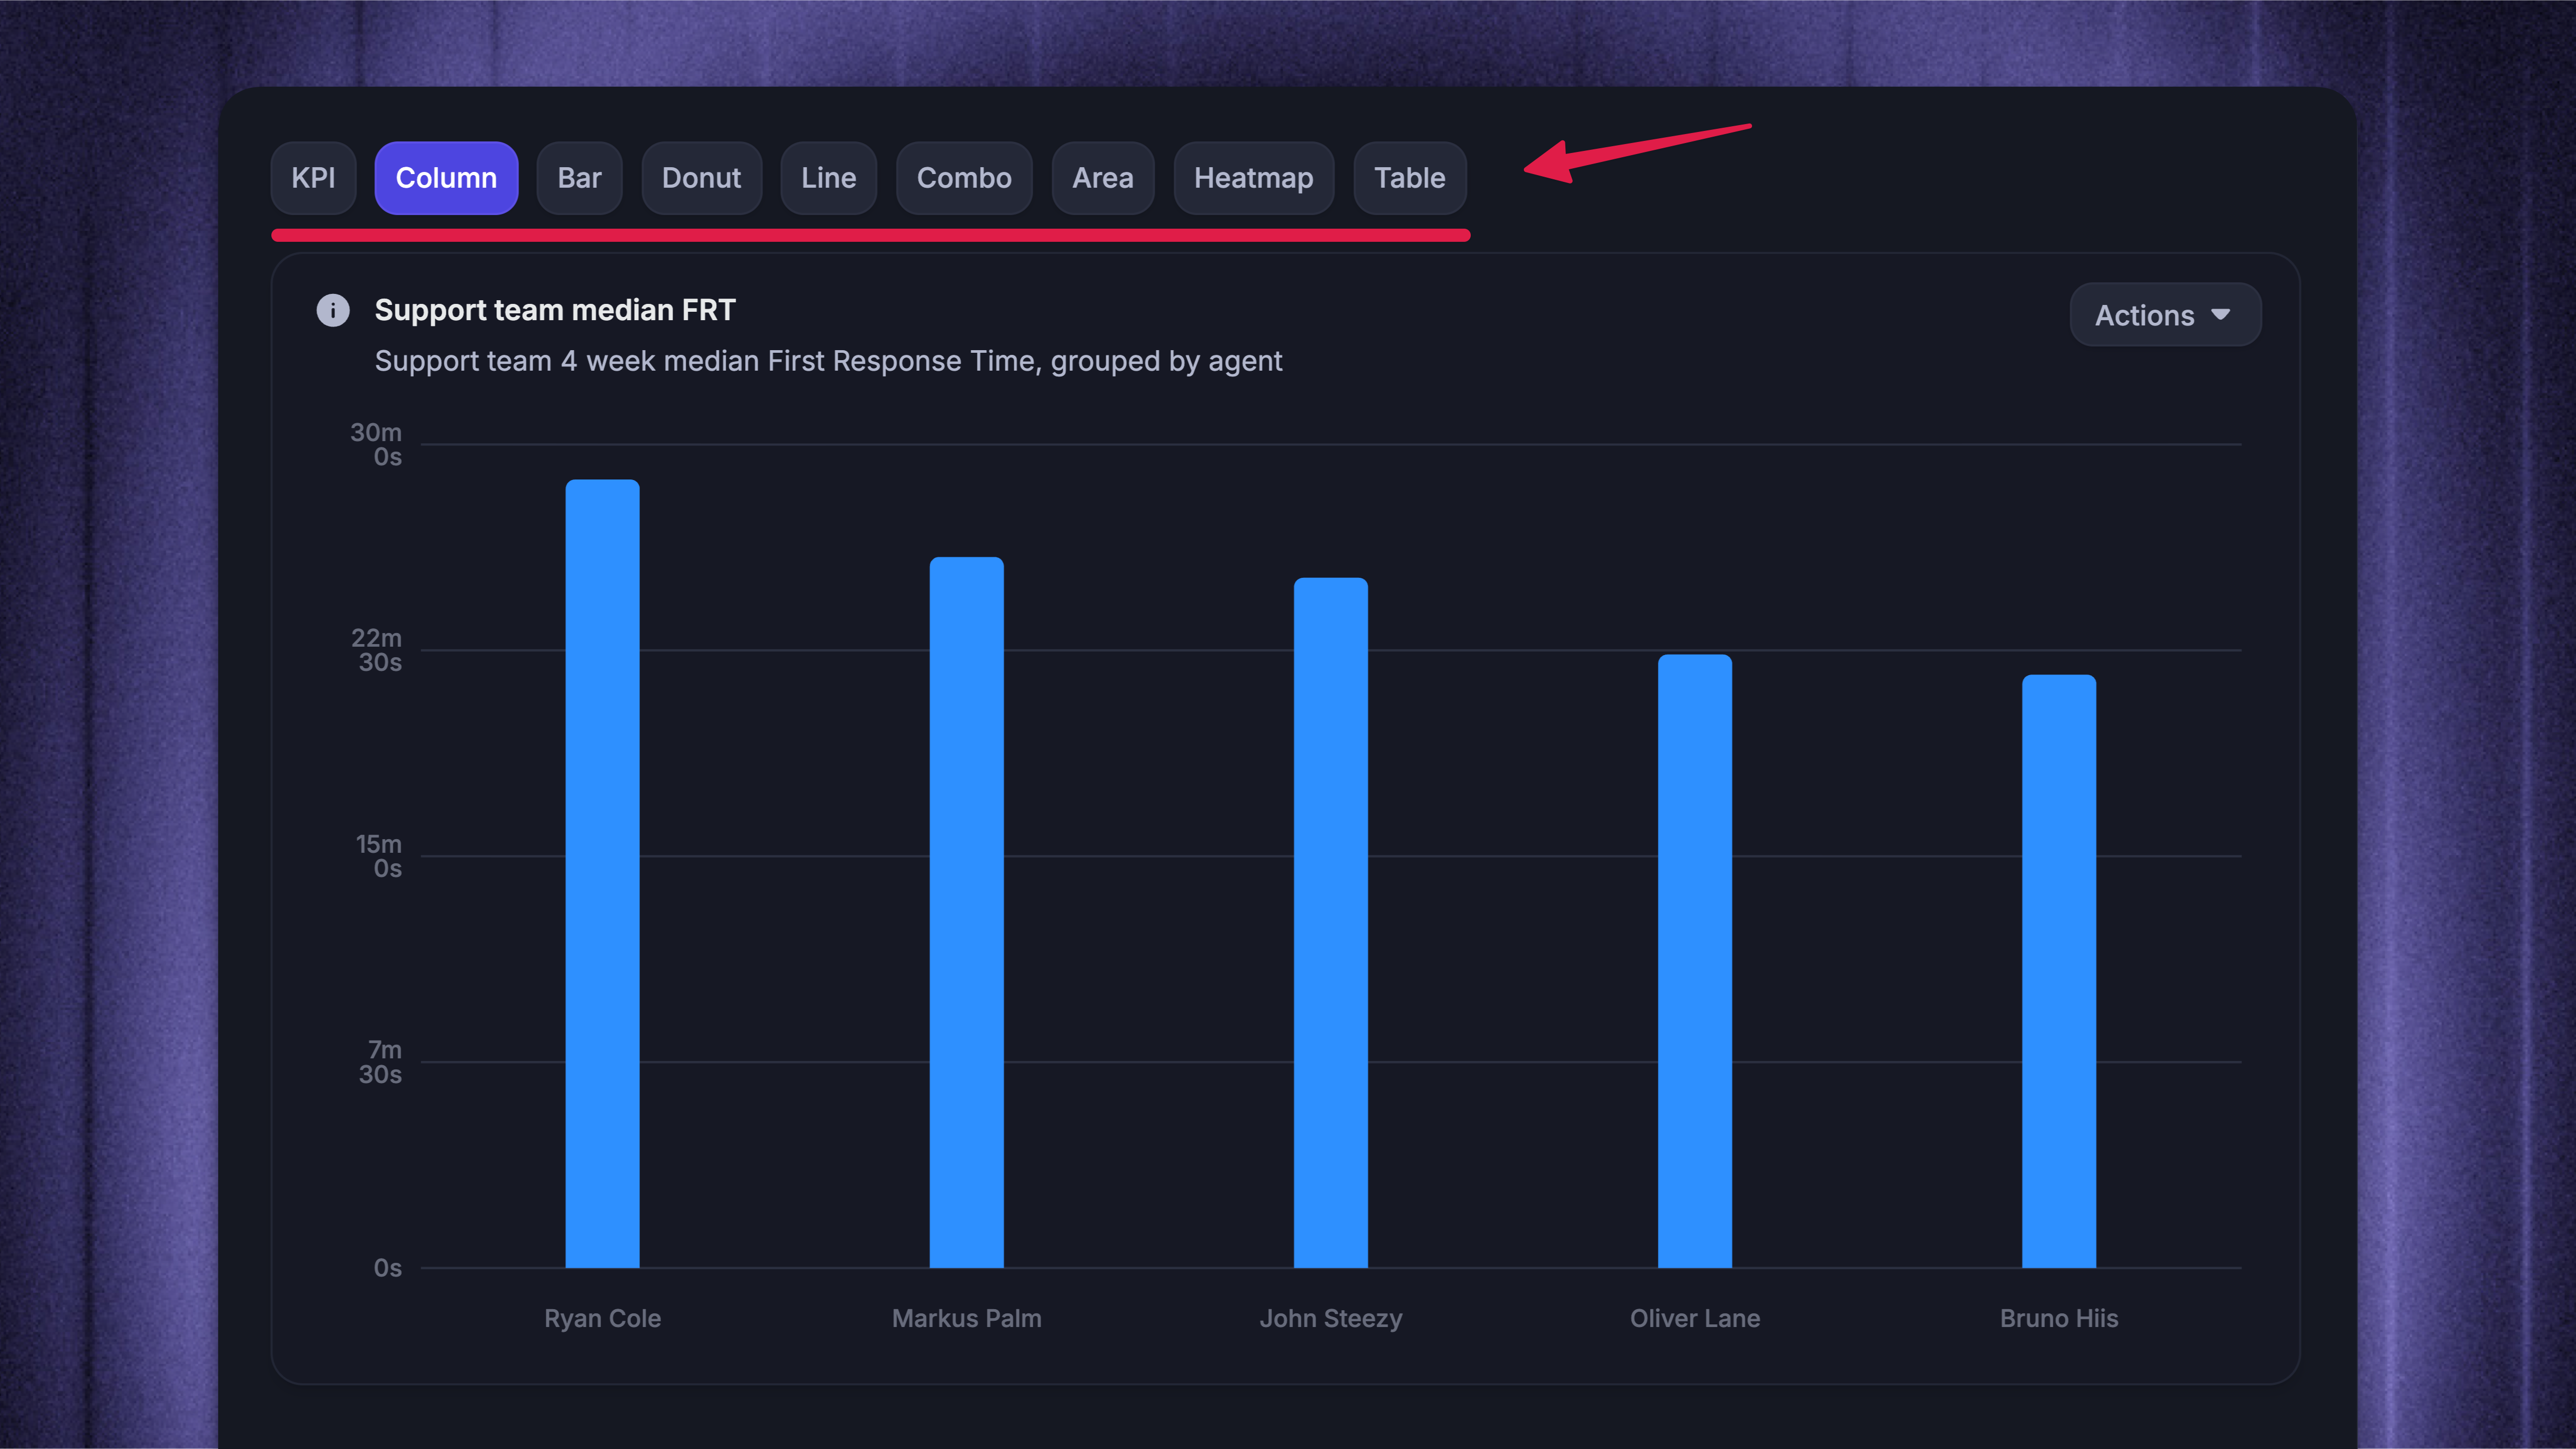Click the bottom '0s' y-axis label
The width and height of the screenshot is (2576, 1449).
[387, 1268]
